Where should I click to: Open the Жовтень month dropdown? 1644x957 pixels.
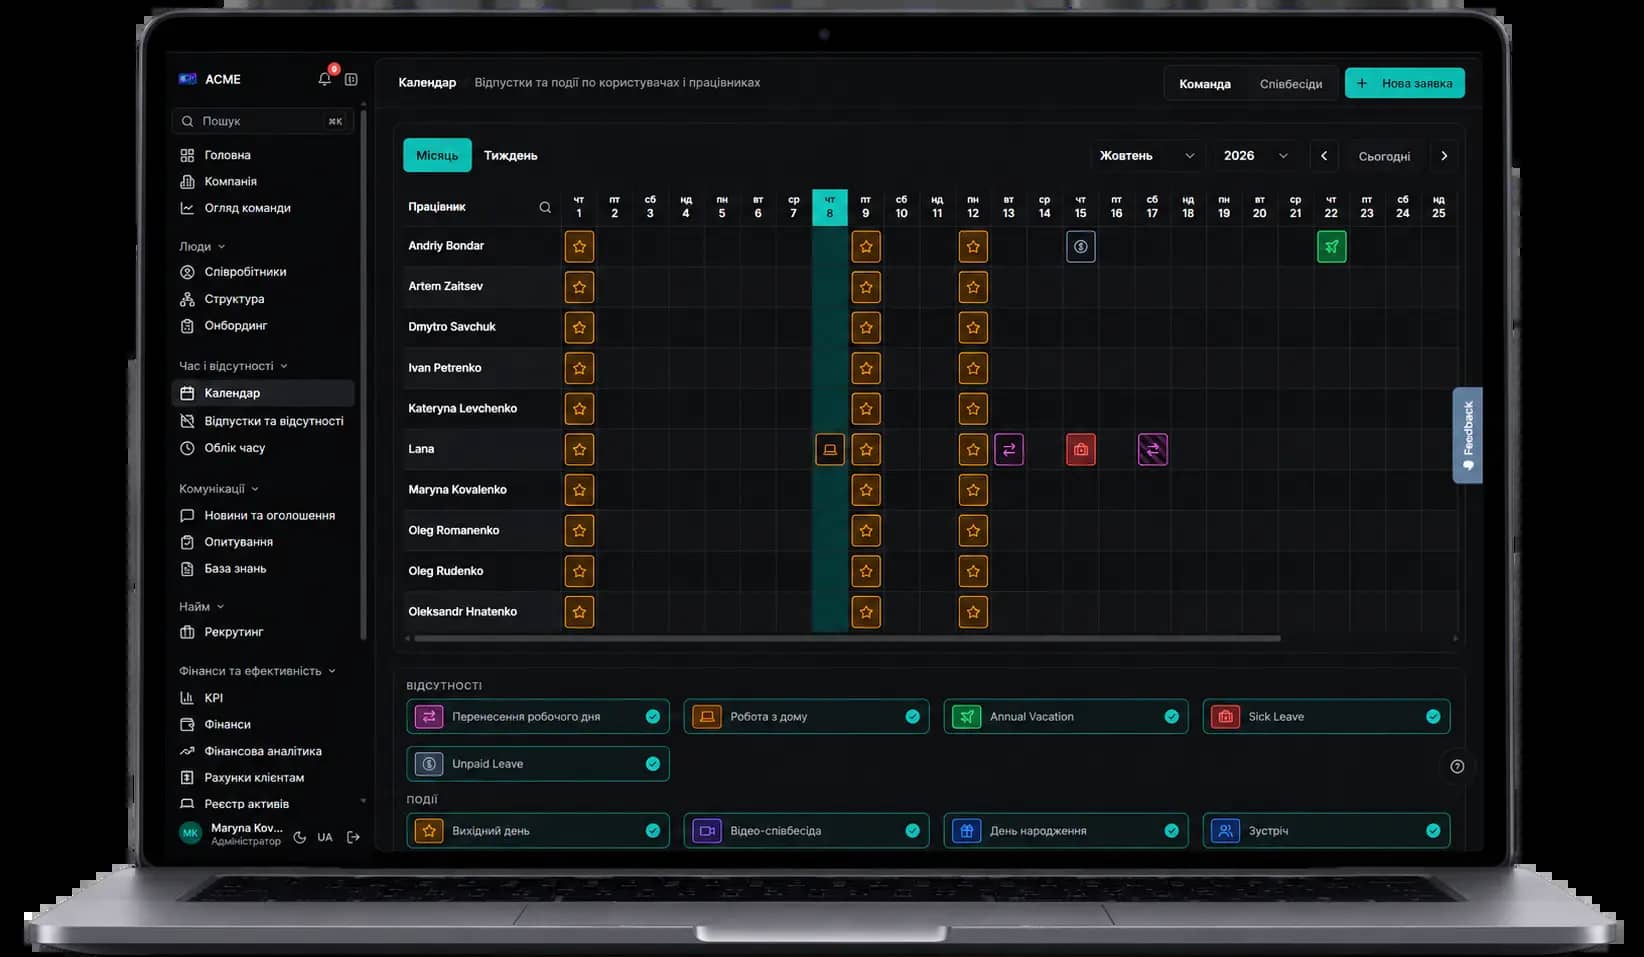(x=1146, y=156)
